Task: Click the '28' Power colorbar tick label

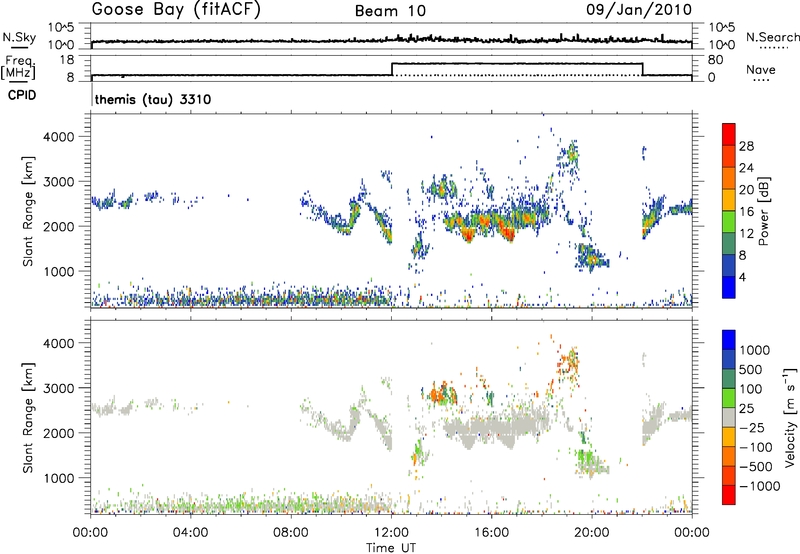Action: 746,146
